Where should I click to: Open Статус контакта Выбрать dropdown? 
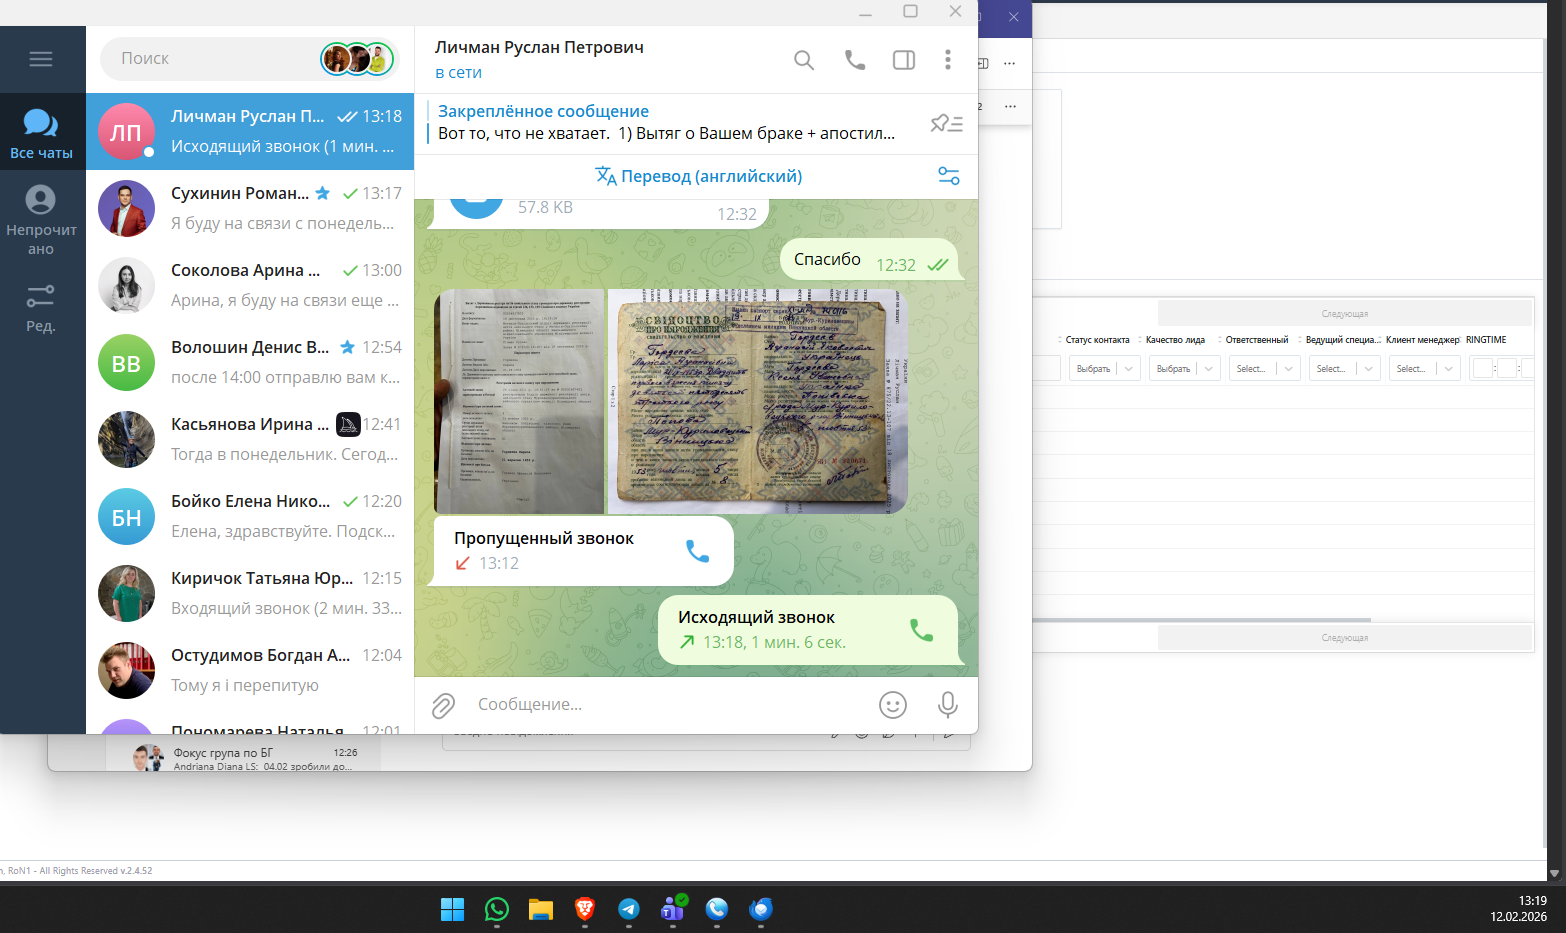coord(1104,369)
